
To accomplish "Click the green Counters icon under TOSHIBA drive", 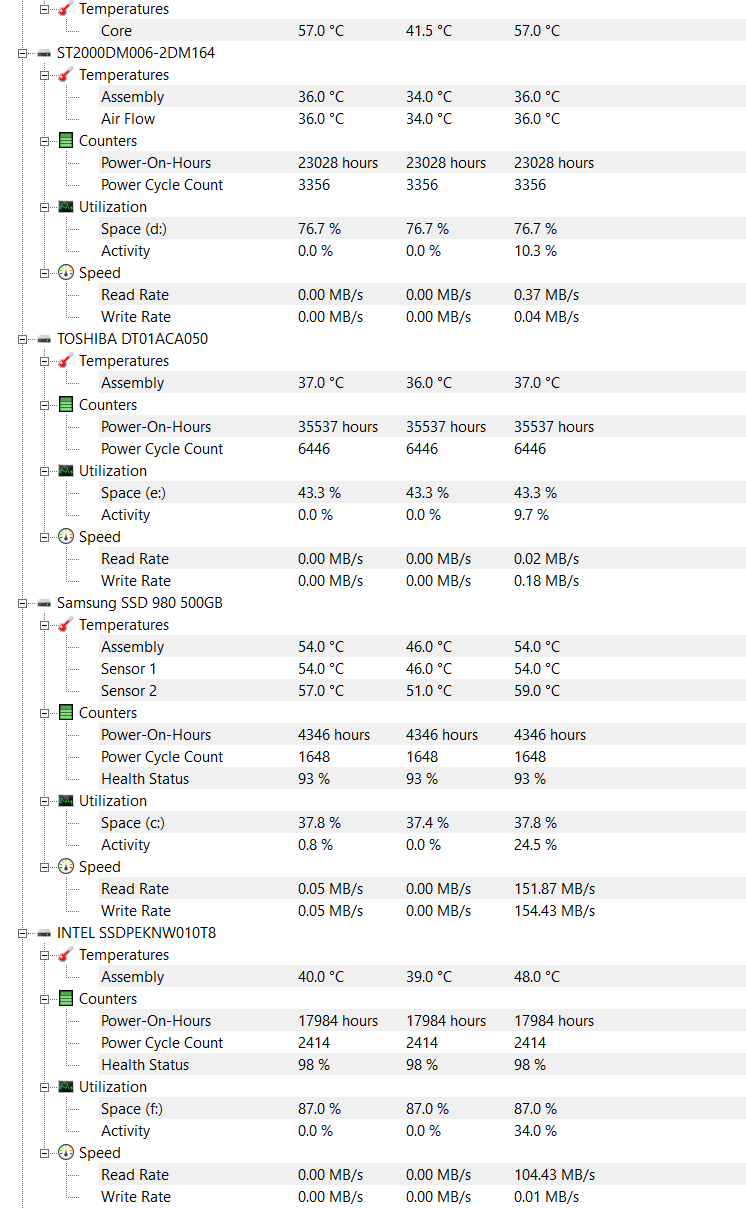I will 66,405.
